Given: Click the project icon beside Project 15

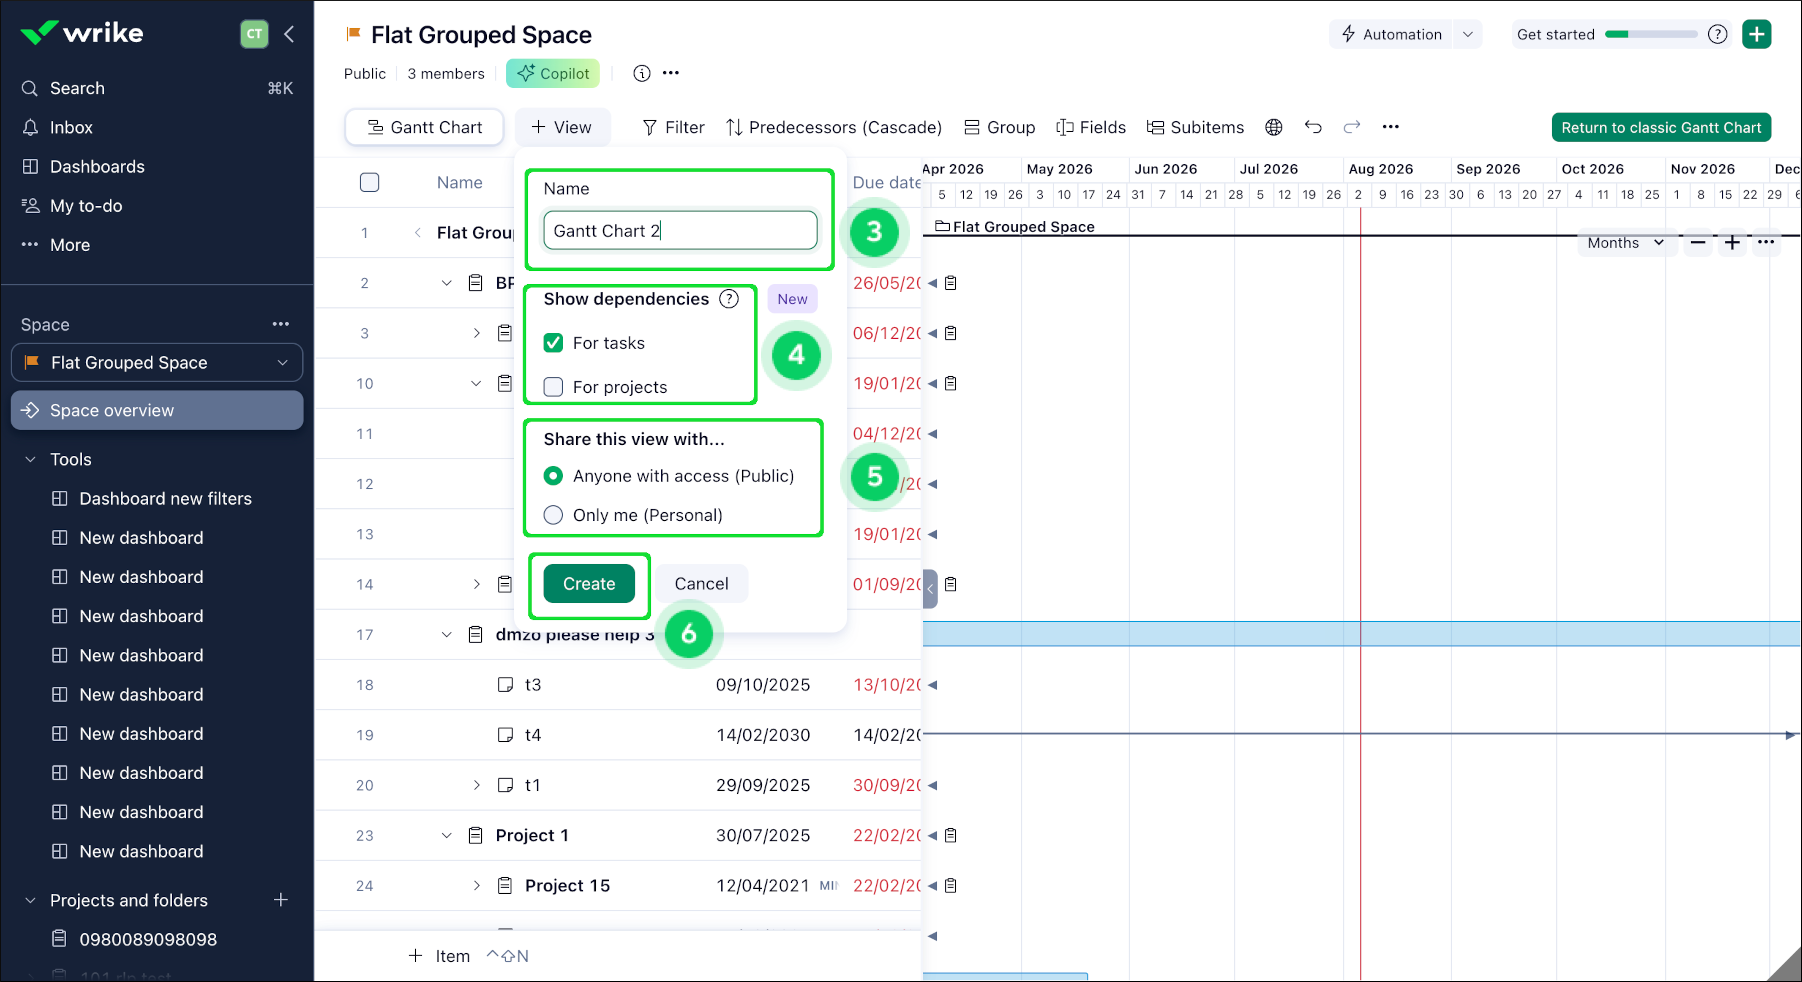Looking at the screenshot, I should coord(505,885).
